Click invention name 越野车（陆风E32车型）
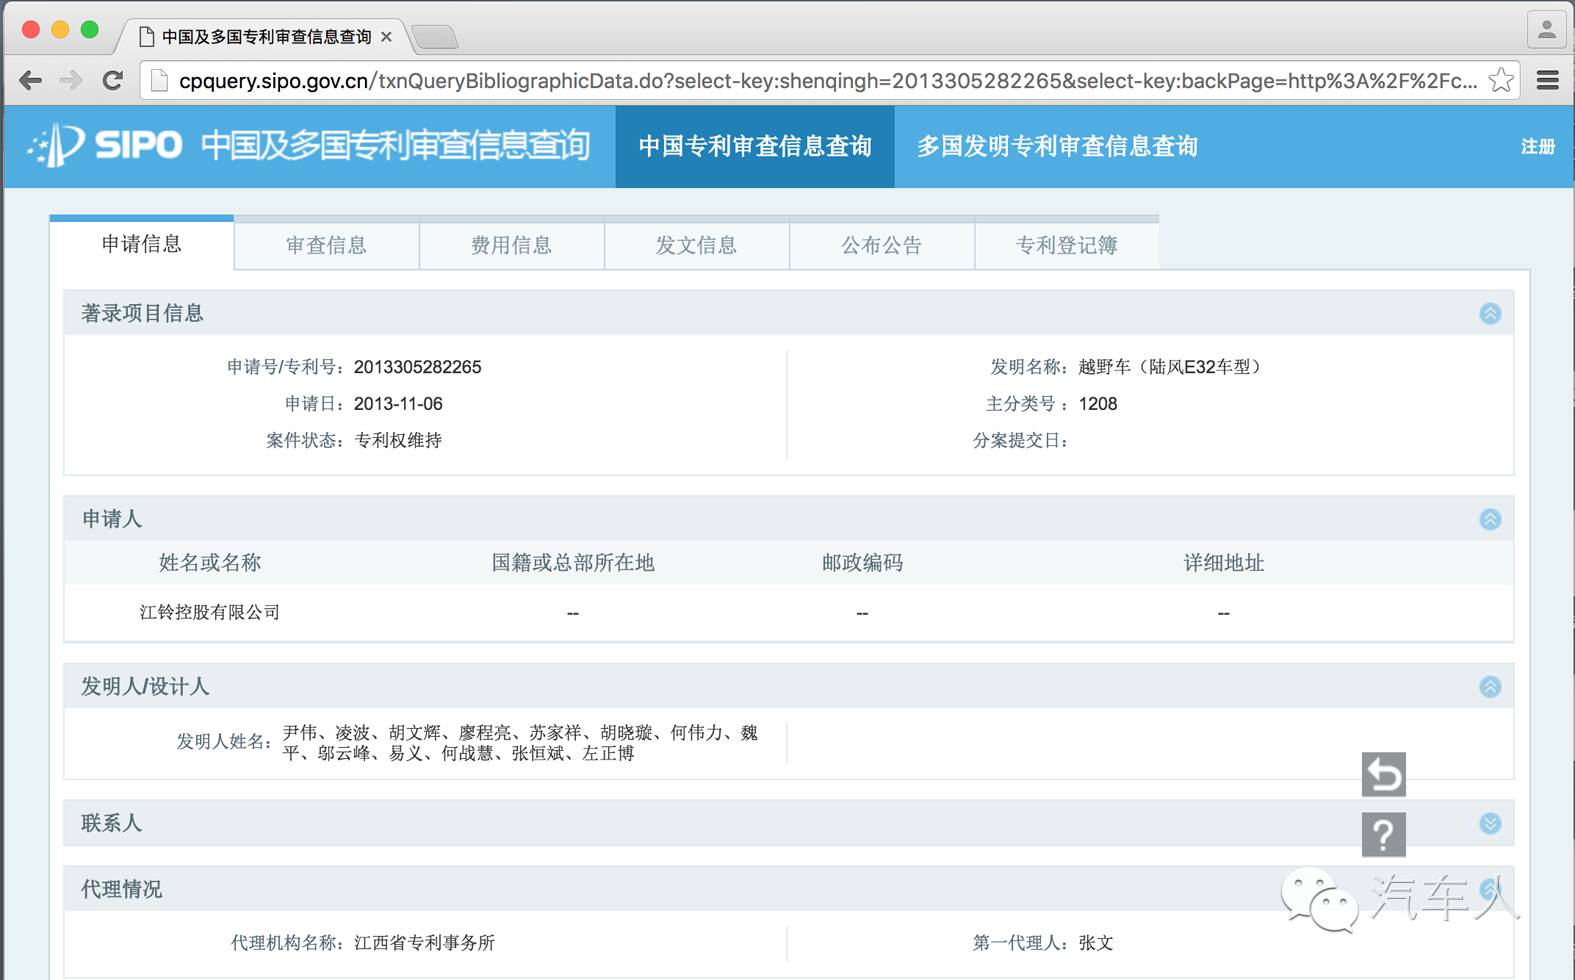Image resolution: width=1575 pixels, height=980 pixels. click(1173, 367)
